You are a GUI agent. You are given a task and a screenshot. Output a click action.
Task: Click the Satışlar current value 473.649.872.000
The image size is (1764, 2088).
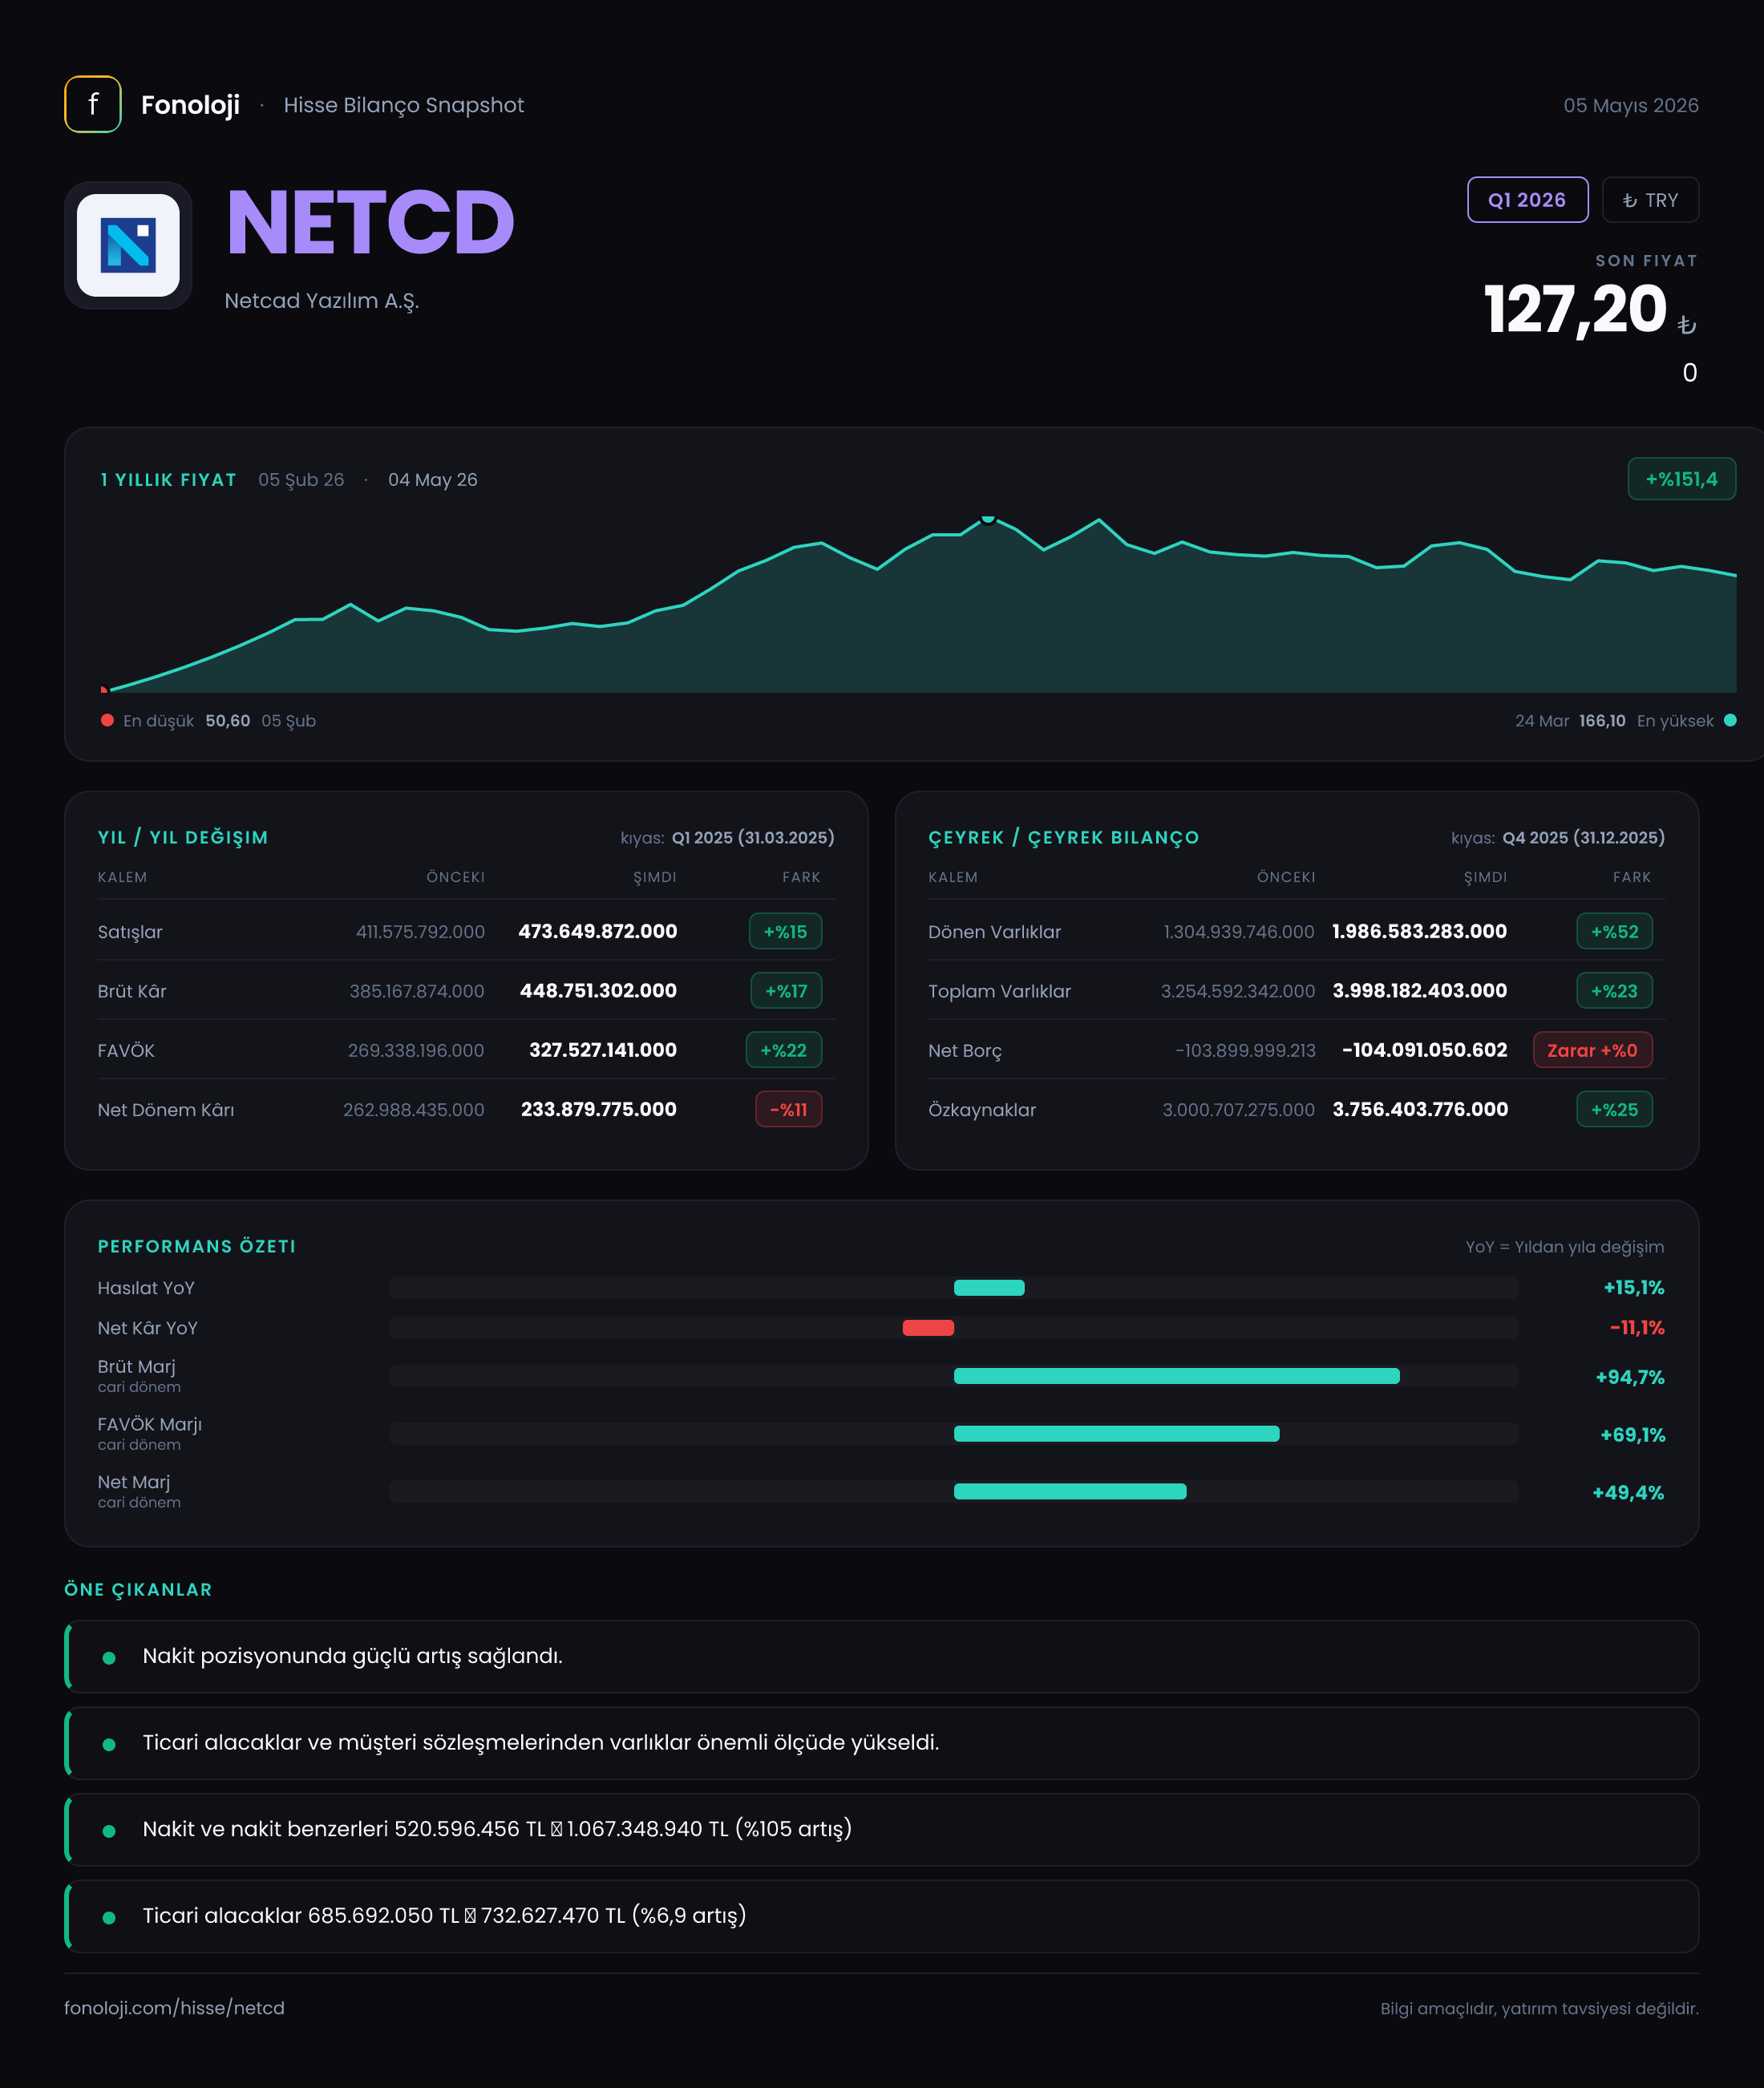[x=598, y=931]
